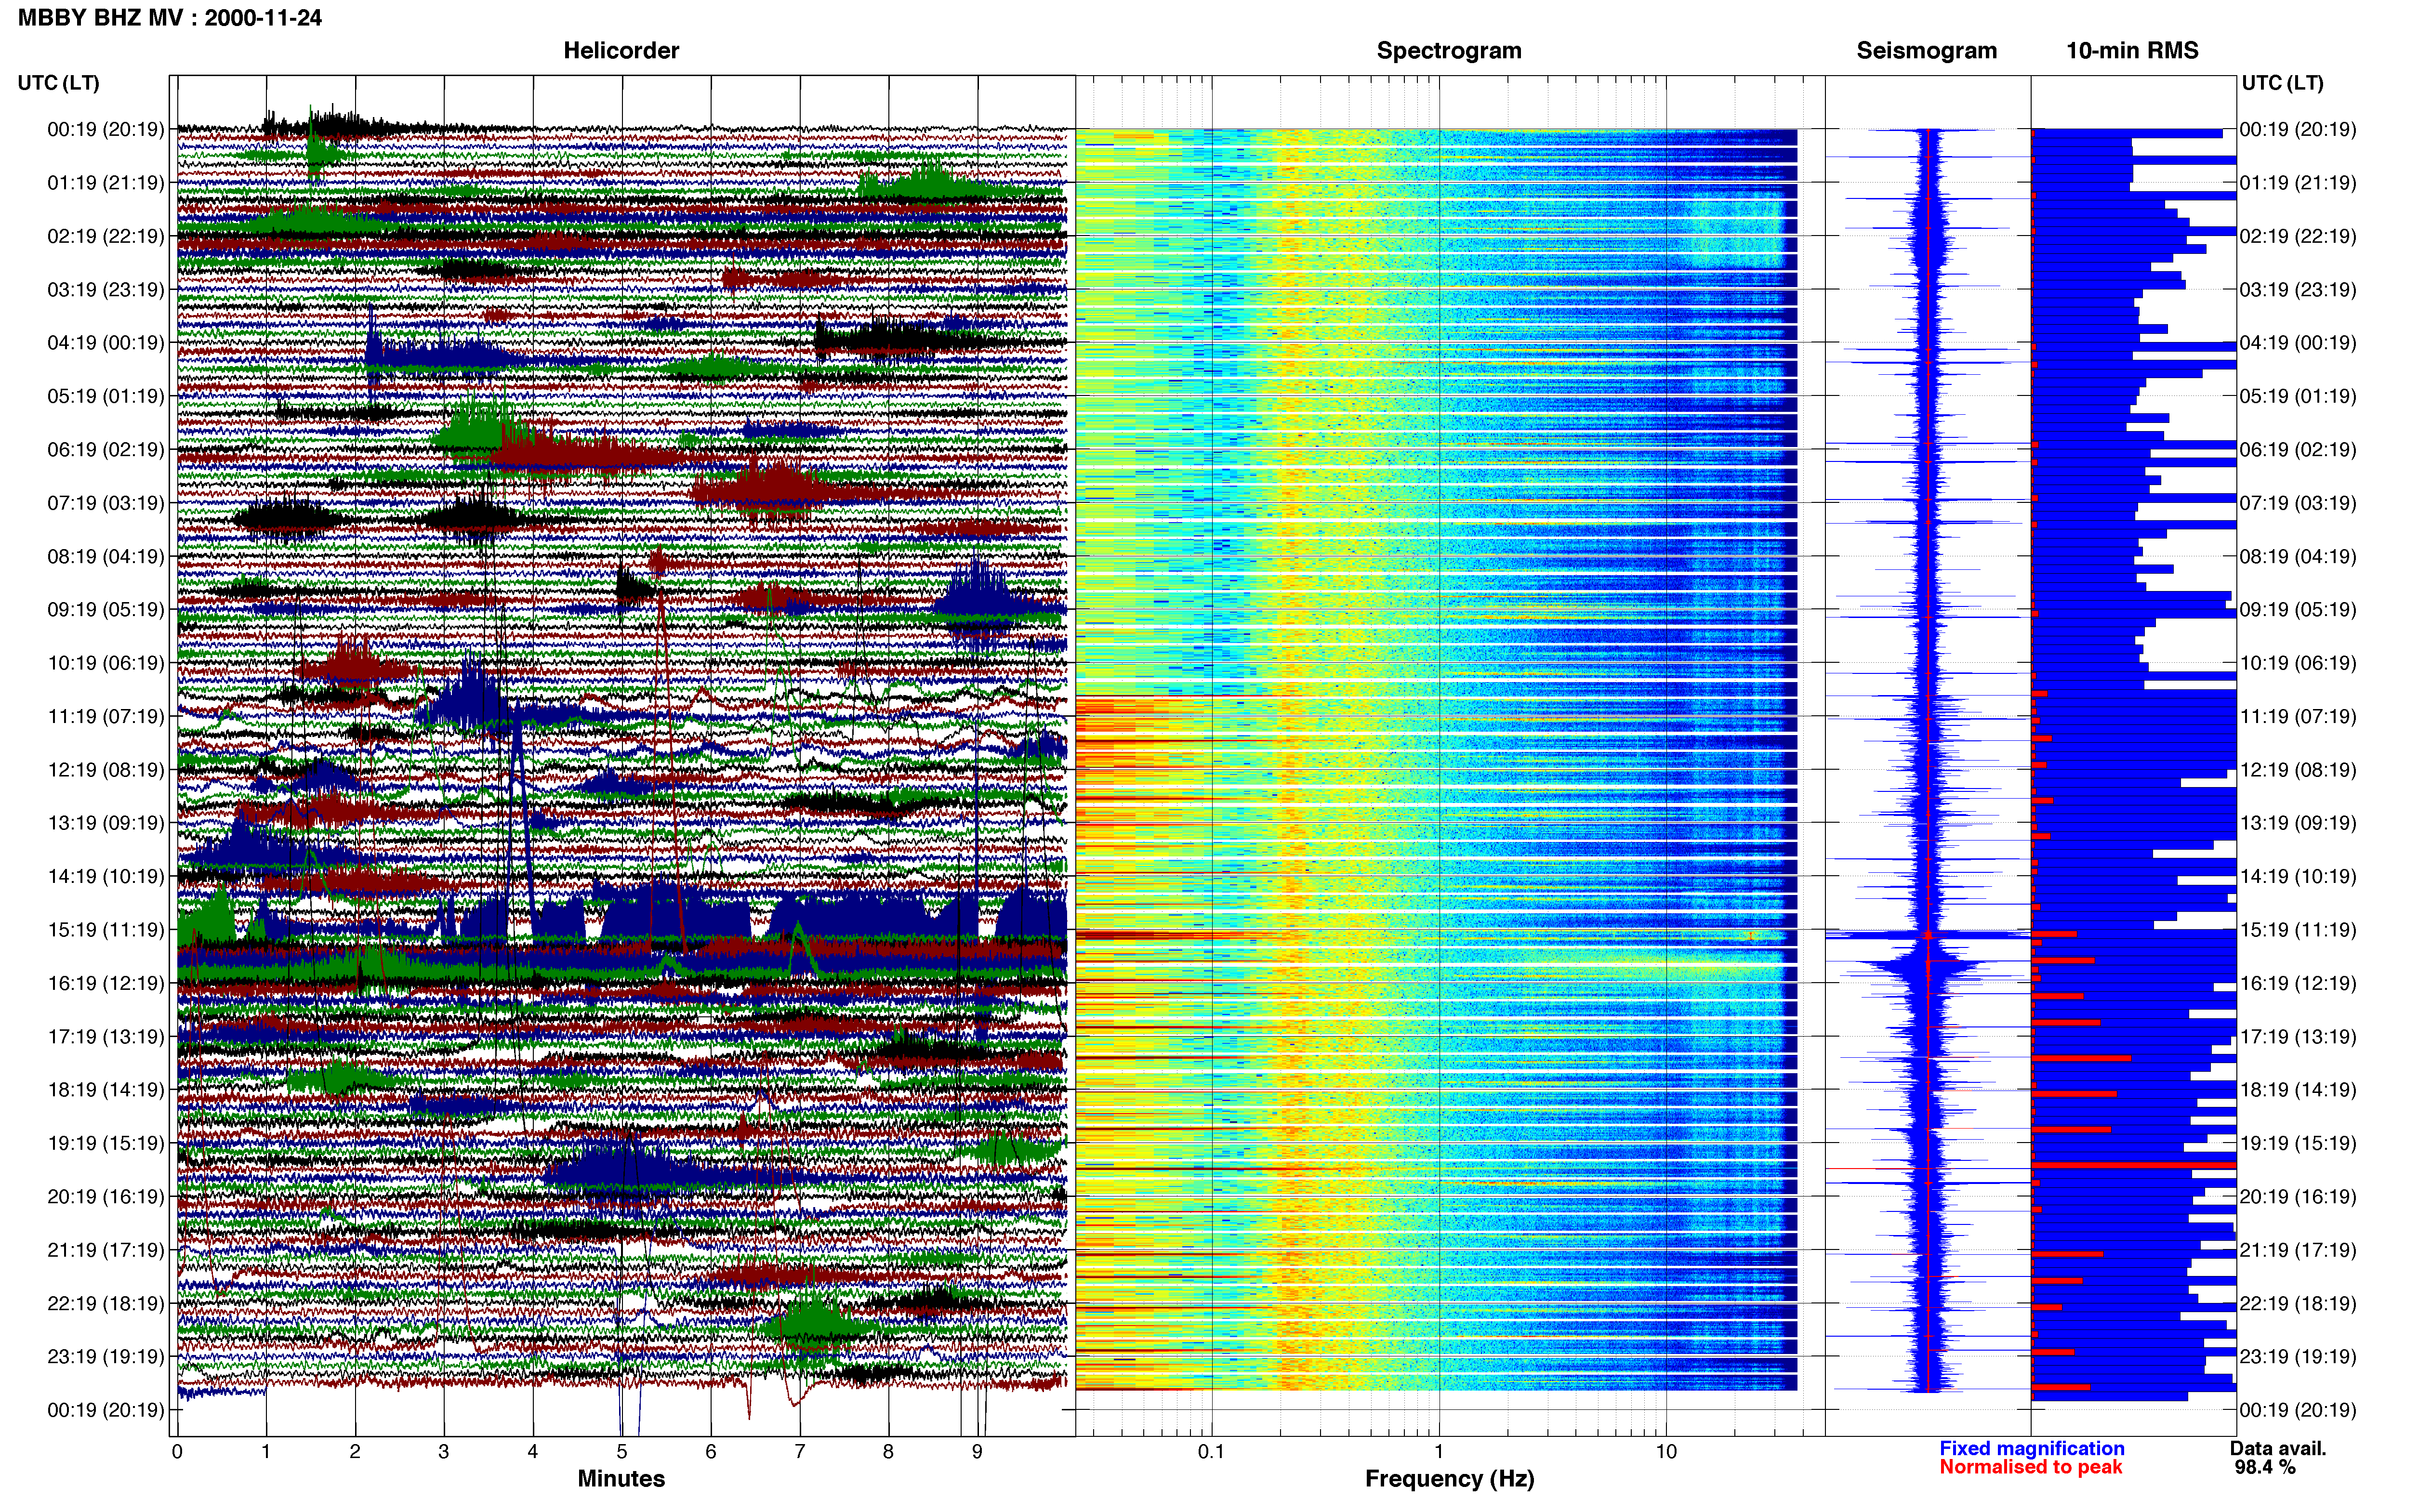Click the red 'Normalised to peak' legend
This screenshot has width=2418, height=1512.
click(x=2030, y=1467)
